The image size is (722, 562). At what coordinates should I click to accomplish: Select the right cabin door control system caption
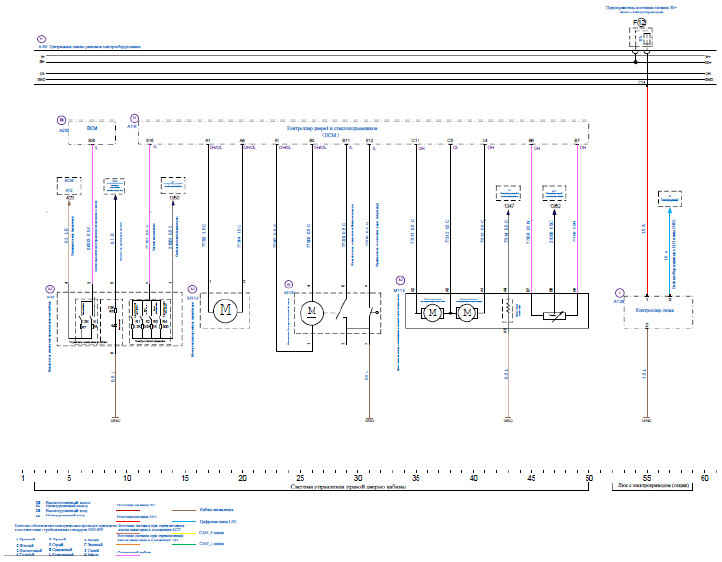[x=349, y=487]
